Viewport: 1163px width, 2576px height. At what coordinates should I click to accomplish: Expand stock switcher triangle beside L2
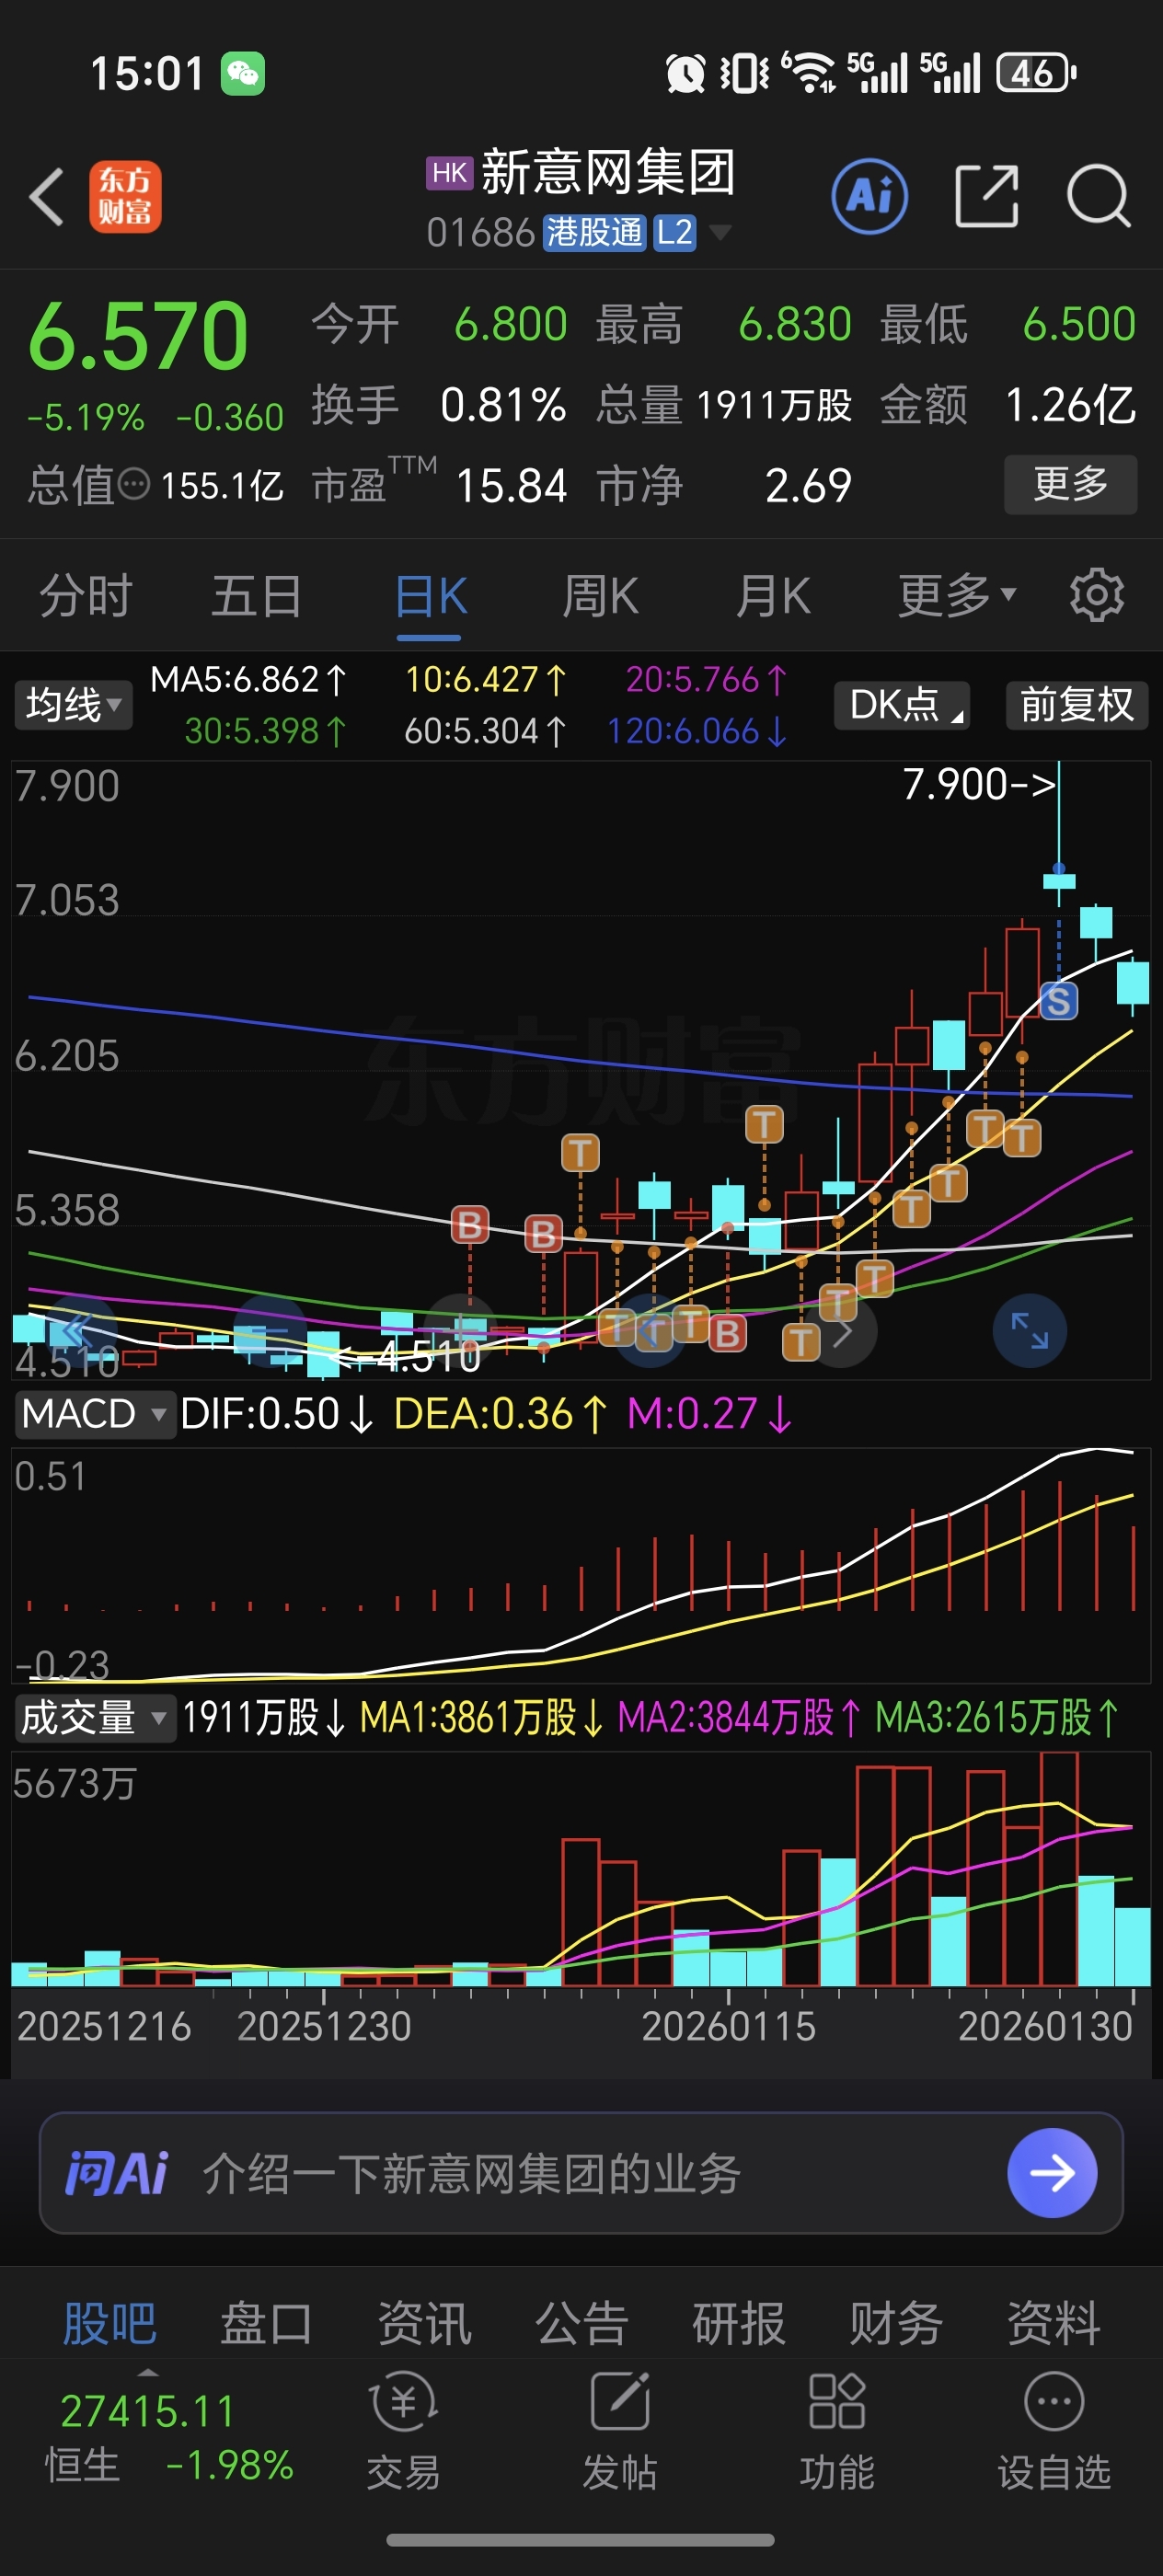click(x=719, y=233)
